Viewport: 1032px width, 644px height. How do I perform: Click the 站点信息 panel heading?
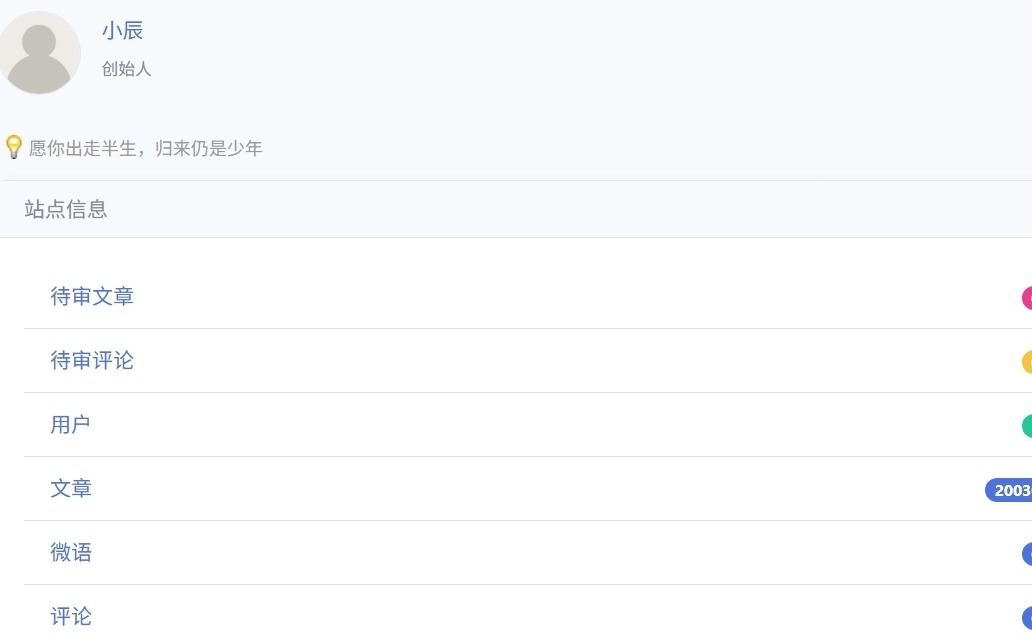[66, 209]
